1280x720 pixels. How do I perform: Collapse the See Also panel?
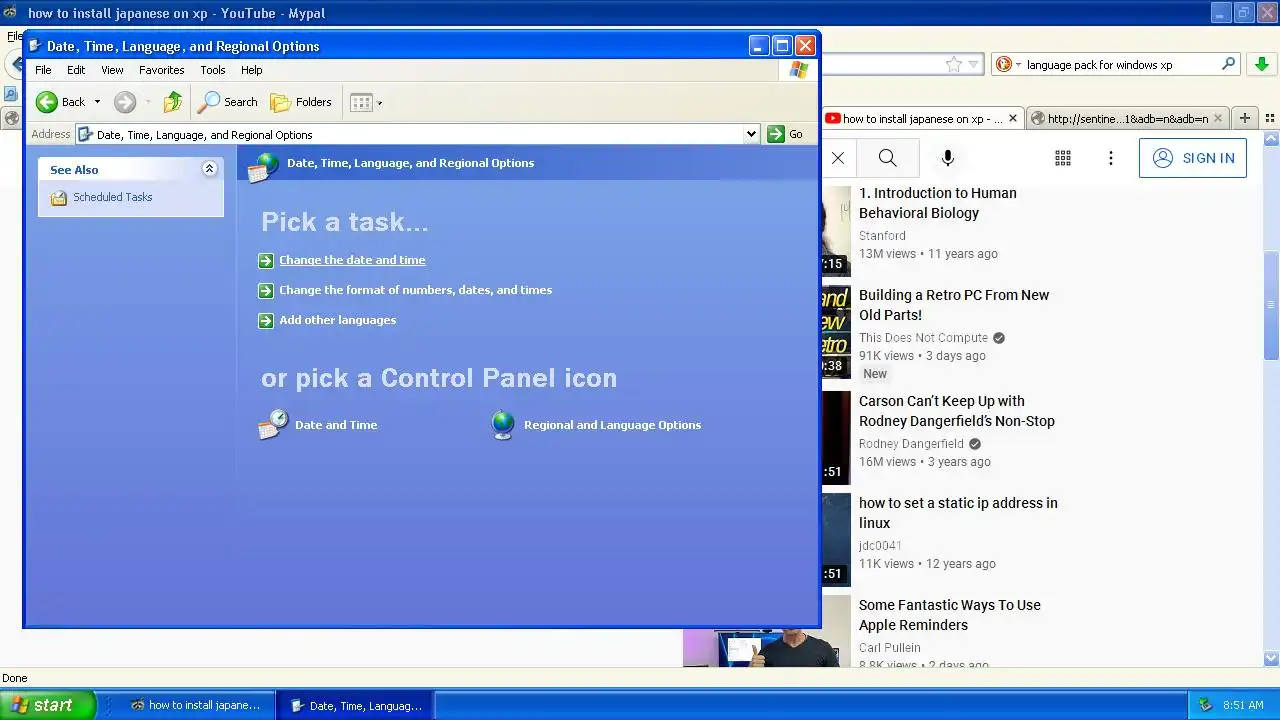click(x=209, y=169)
